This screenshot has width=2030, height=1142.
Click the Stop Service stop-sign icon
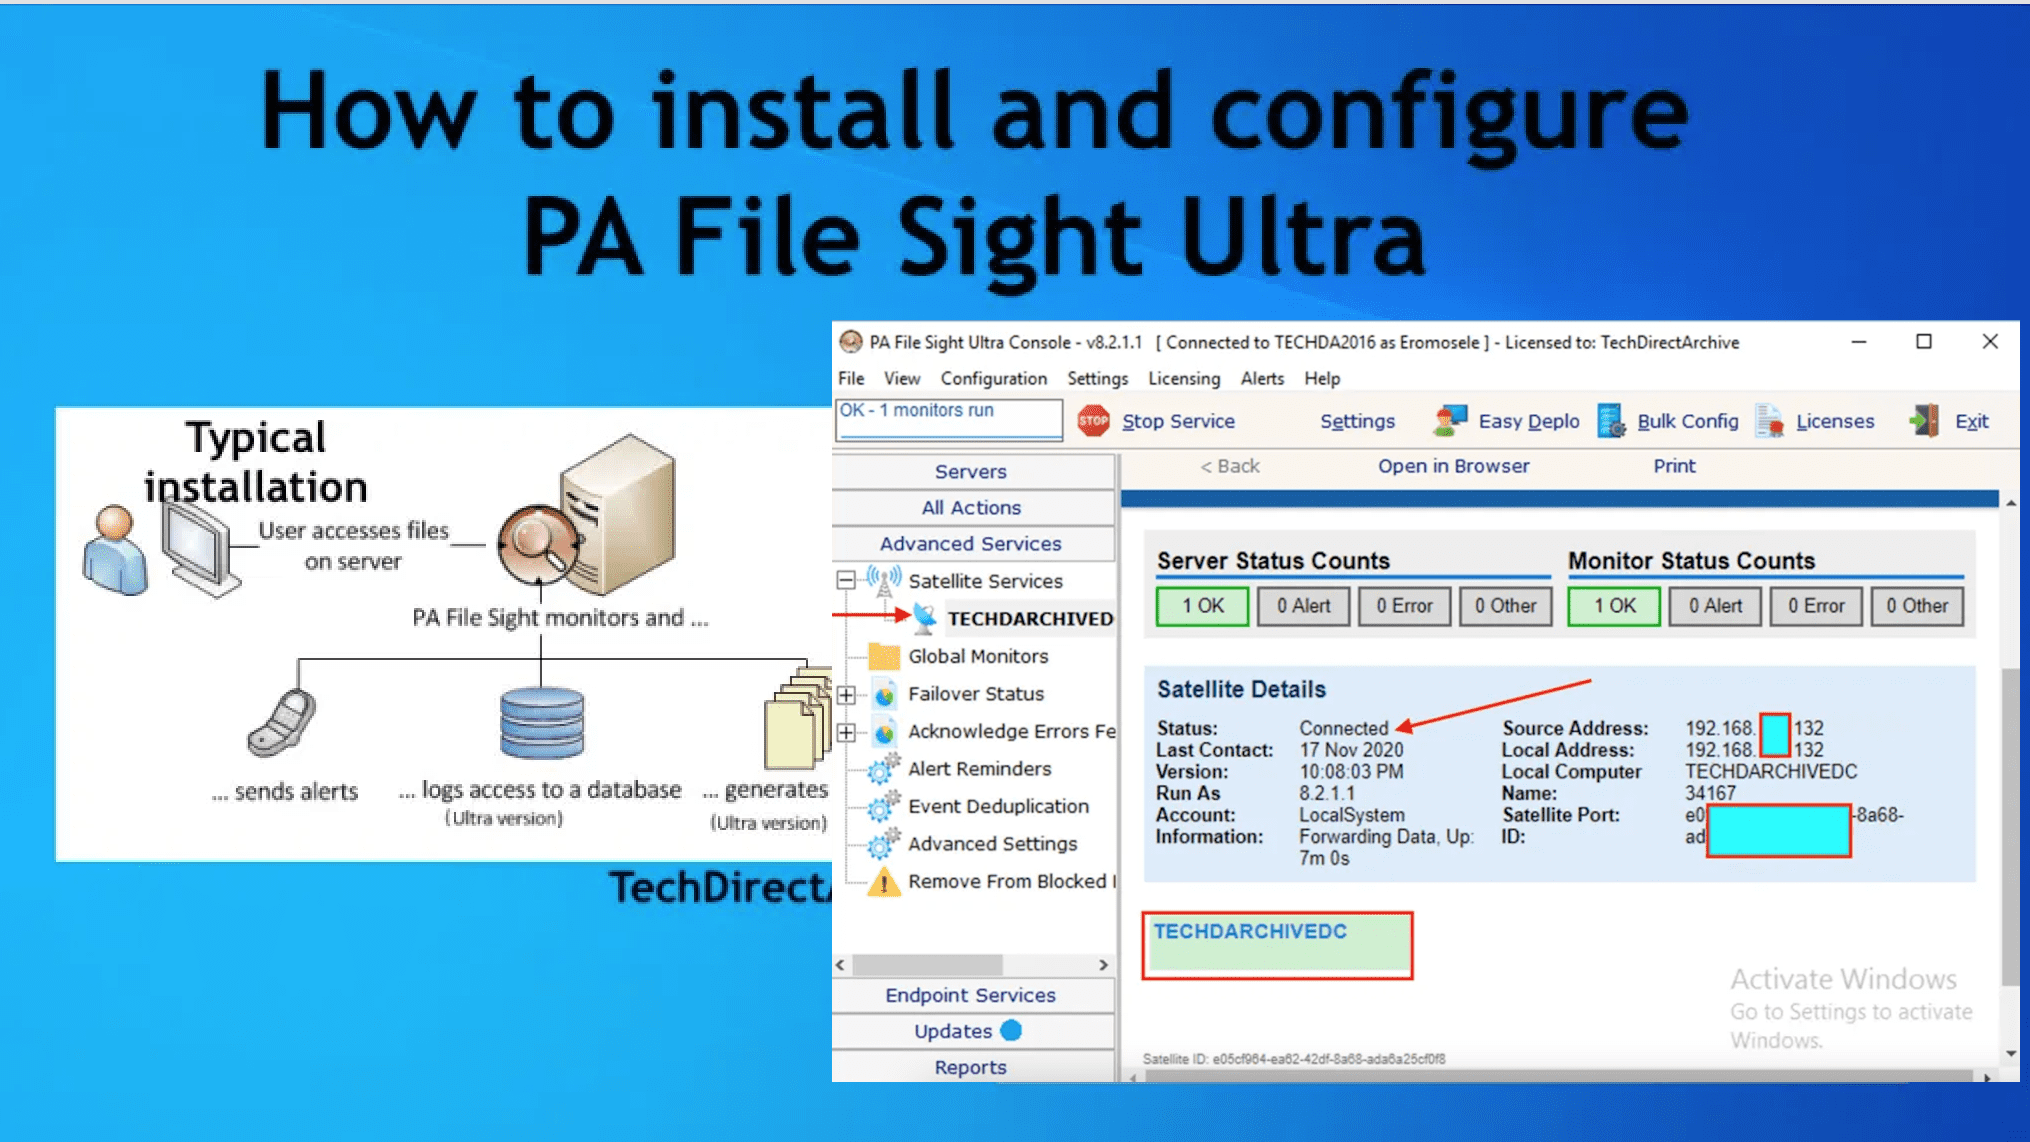(x=1093, y=421)
